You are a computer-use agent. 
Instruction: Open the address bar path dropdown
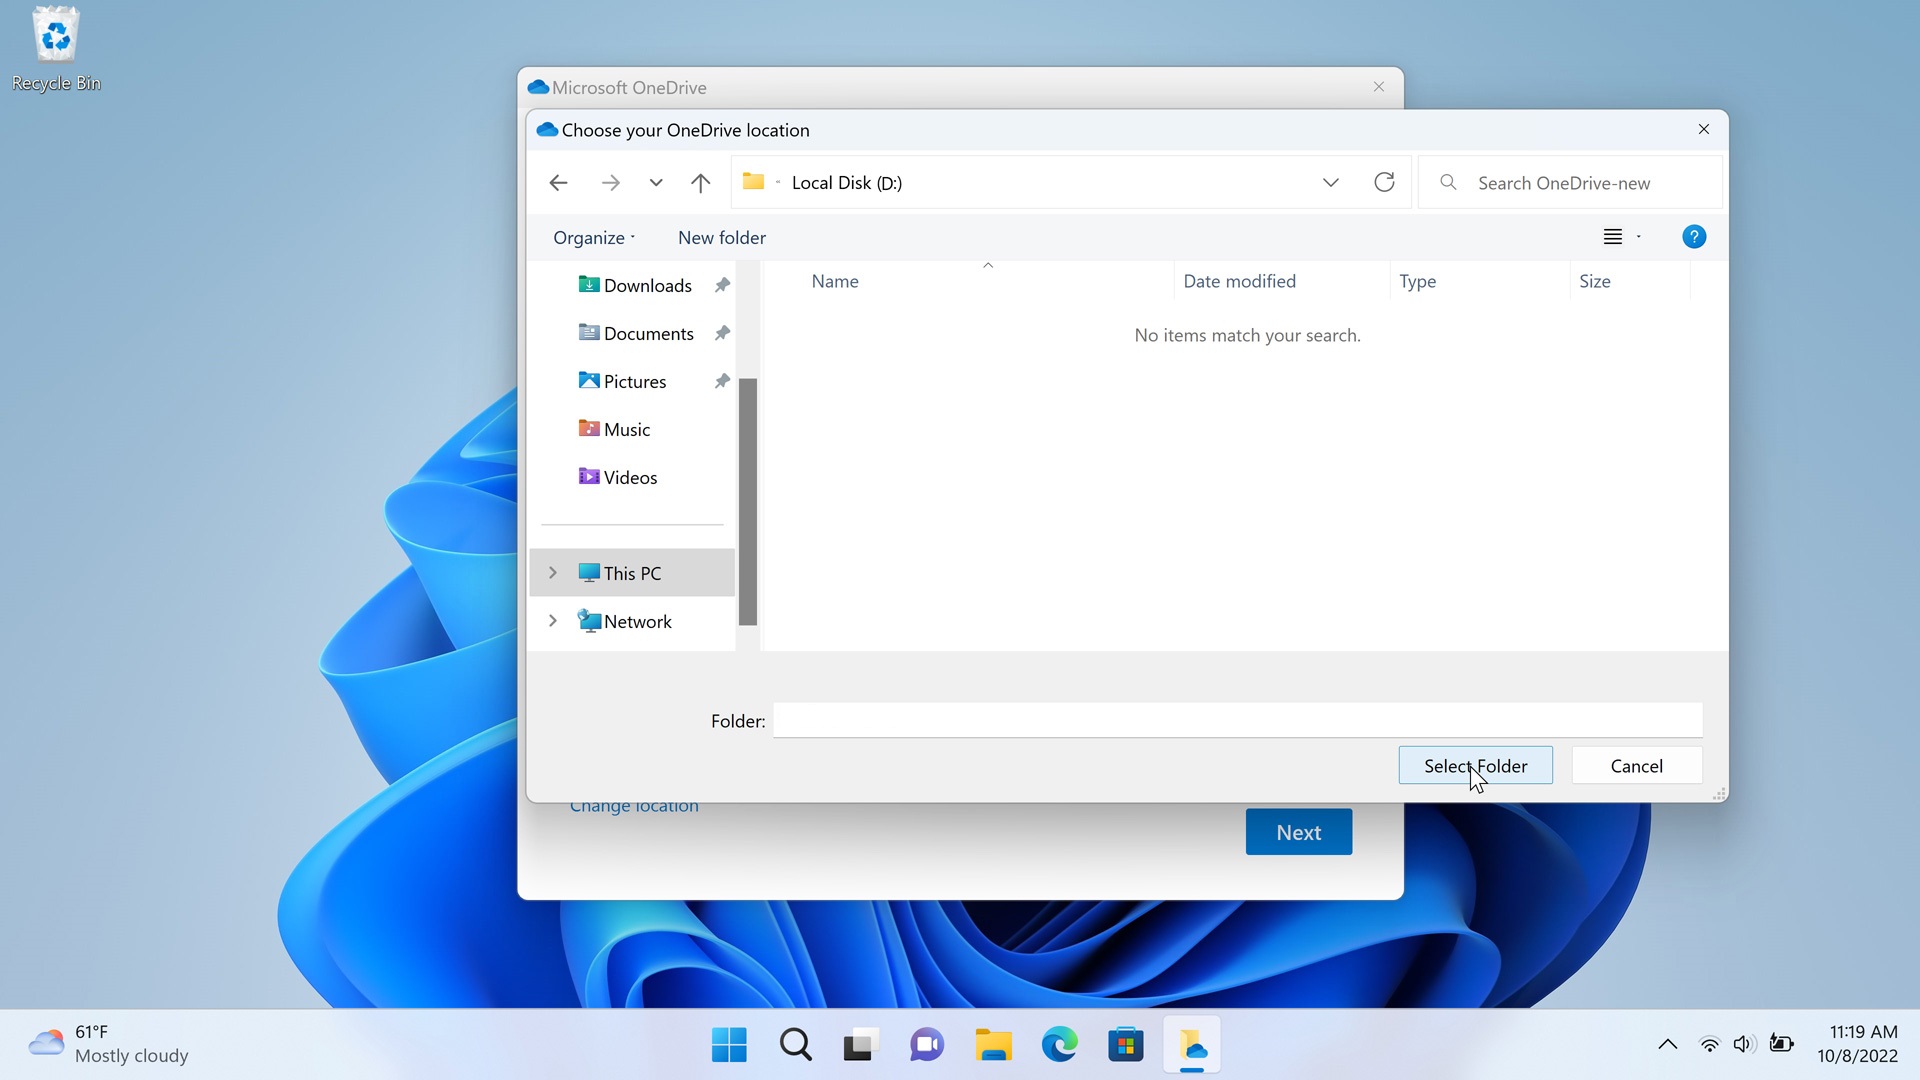(x=1330, y=182)
